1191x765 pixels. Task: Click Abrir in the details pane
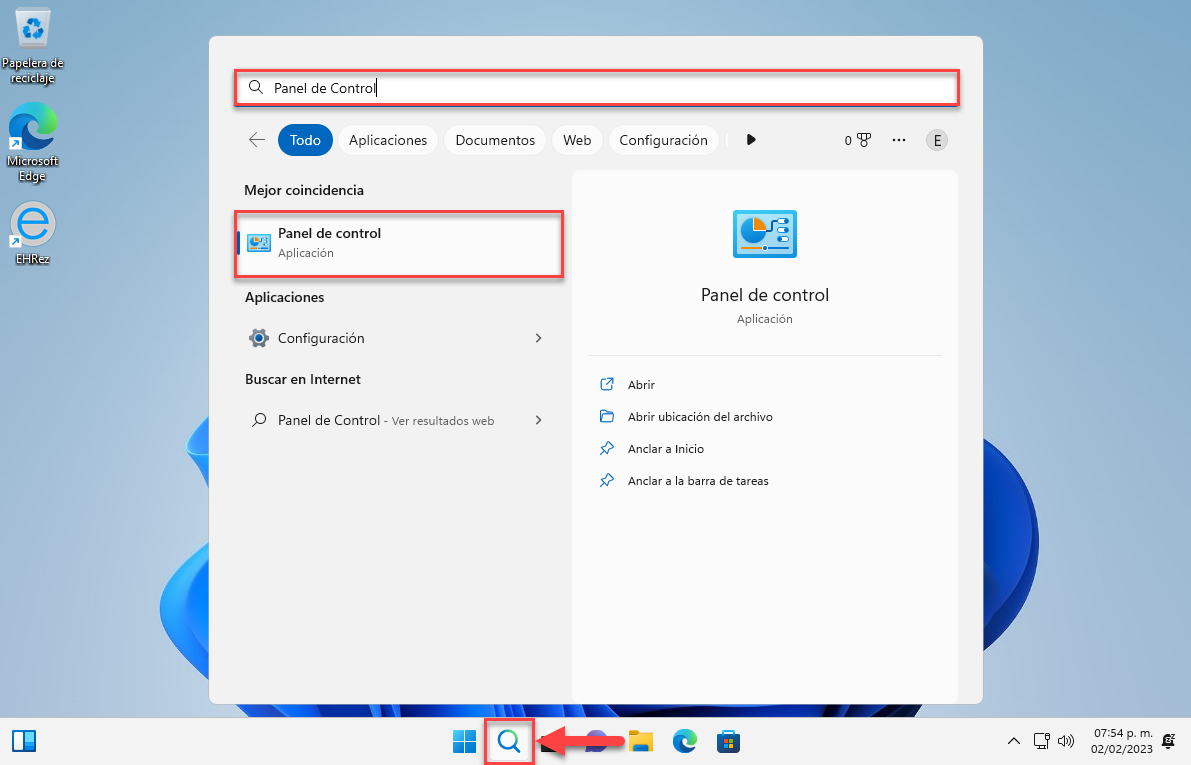[x=641, y=384]
